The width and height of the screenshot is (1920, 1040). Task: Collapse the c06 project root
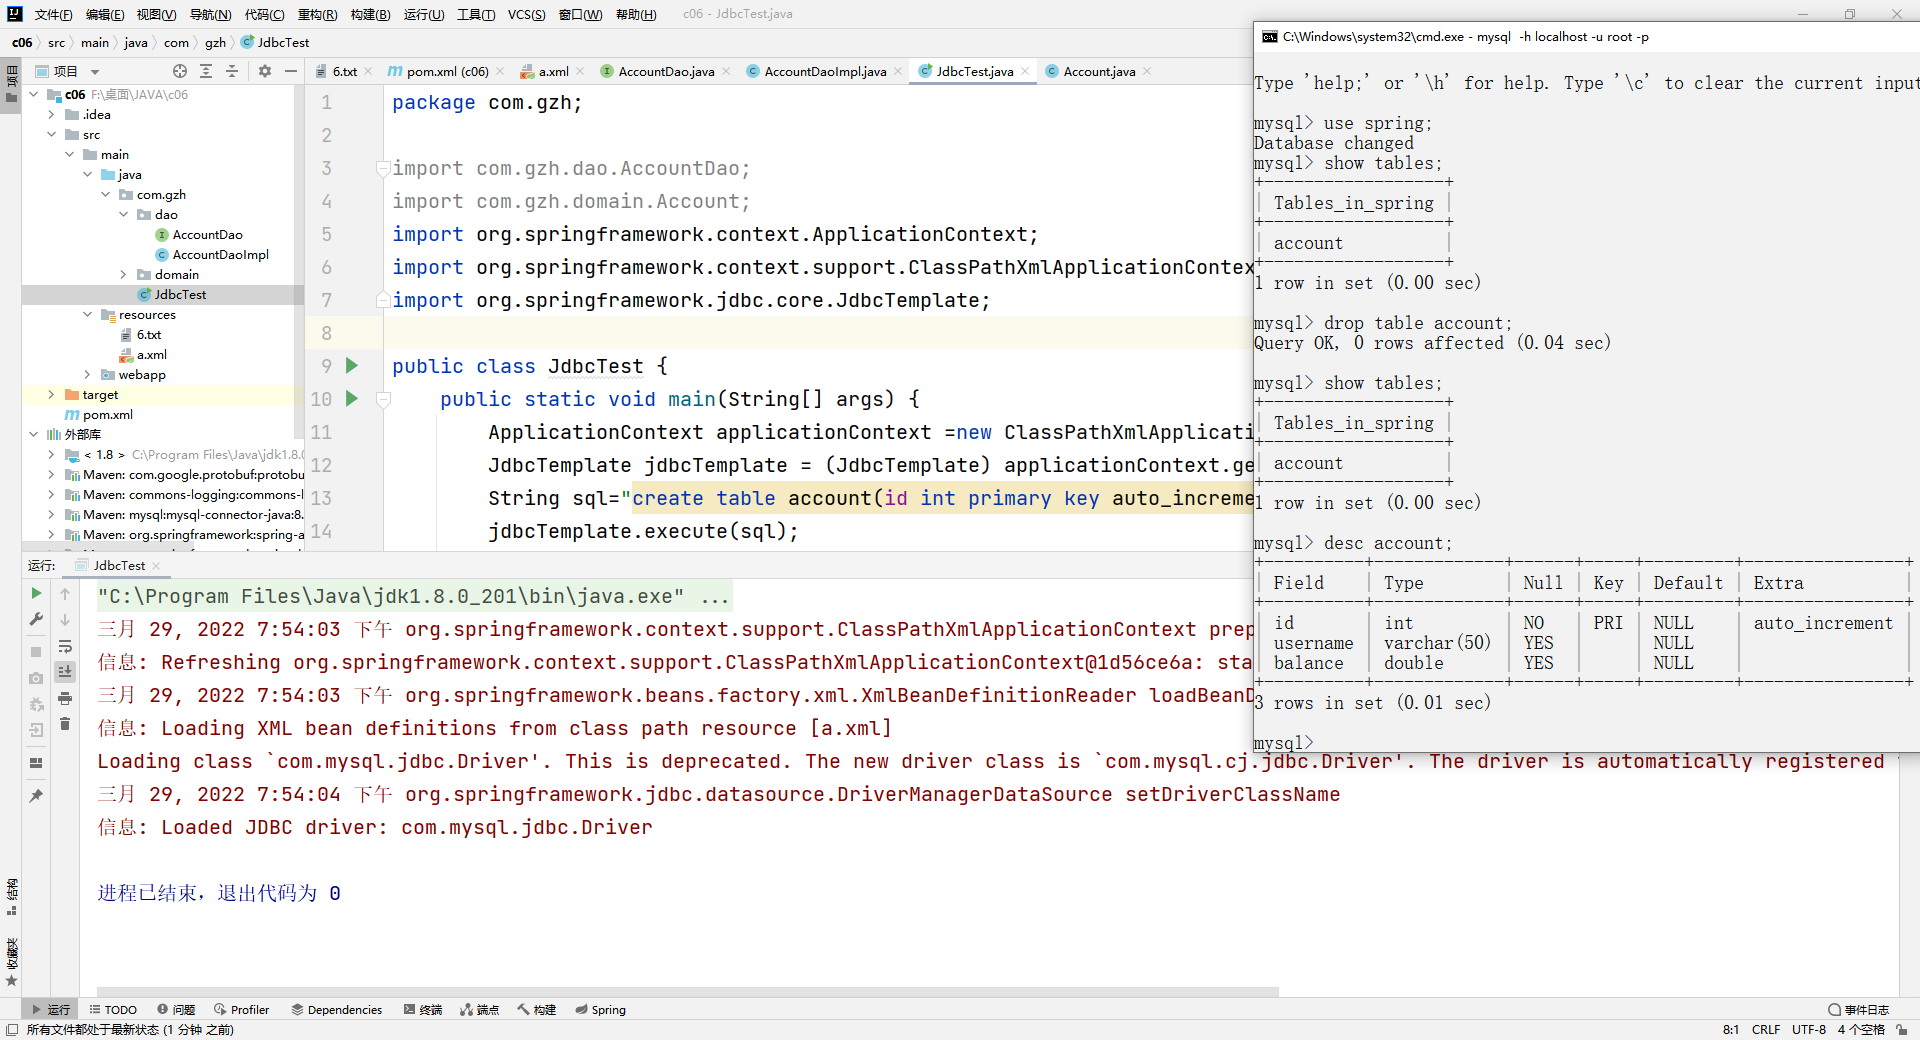[34, 95]
